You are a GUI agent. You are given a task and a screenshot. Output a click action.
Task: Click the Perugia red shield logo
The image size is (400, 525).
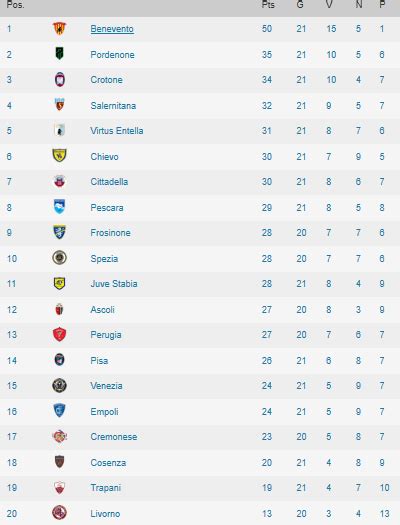coord(60,334)
